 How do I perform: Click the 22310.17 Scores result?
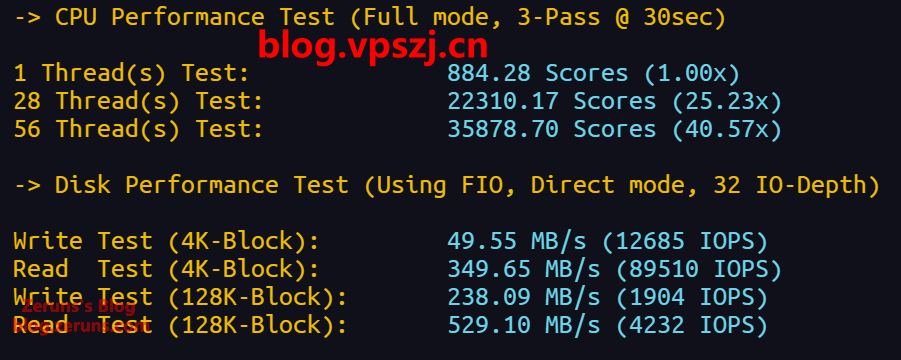click(552, 102)
